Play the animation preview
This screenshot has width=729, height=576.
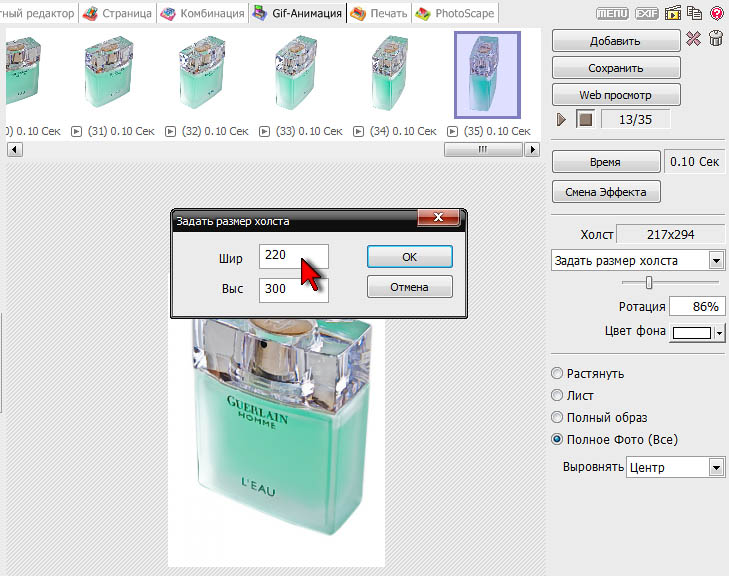(562, 119)
